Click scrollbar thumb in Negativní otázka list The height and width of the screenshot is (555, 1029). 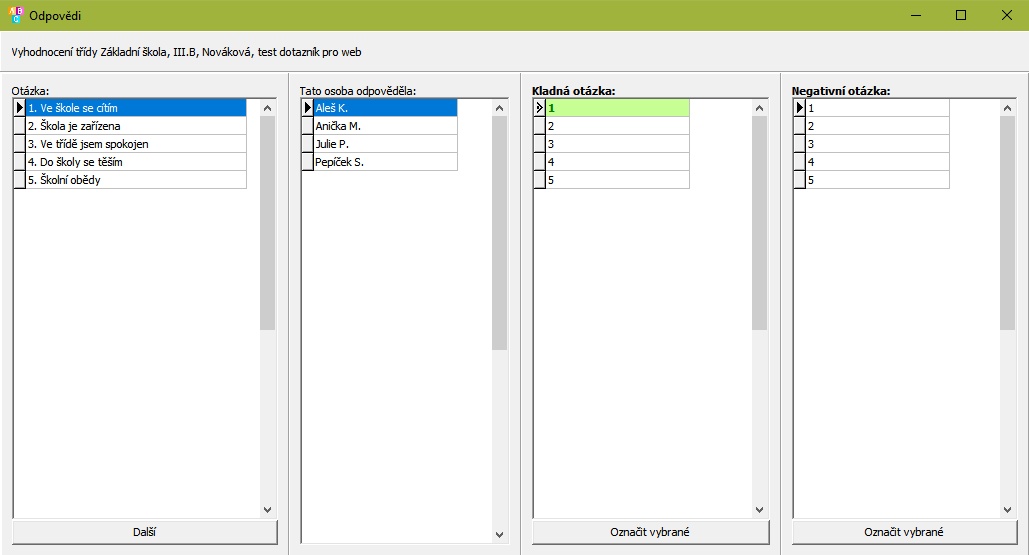1007,223
